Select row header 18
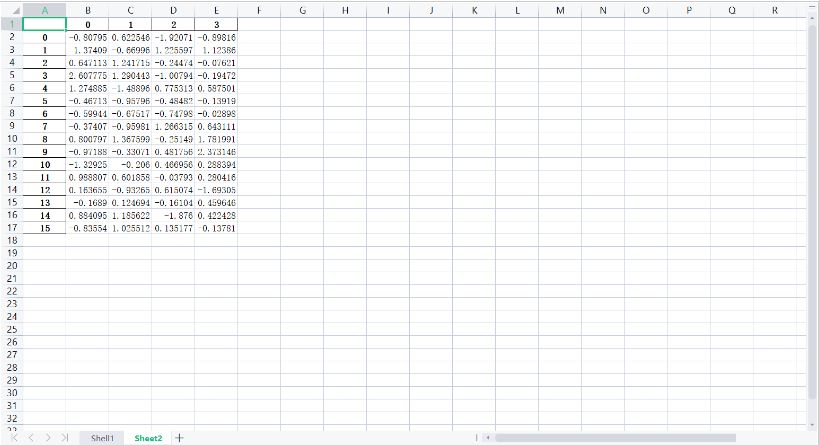Screen dimensions: 819x445 [11, 240]
